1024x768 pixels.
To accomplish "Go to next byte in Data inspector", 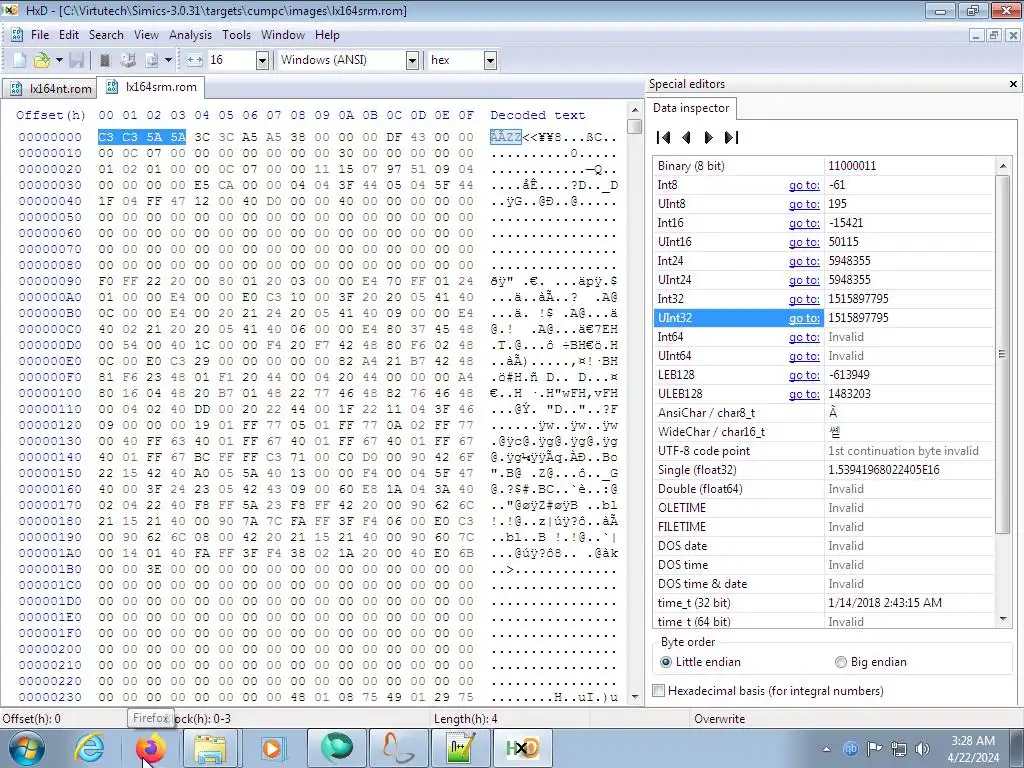I will coord(709,137).
